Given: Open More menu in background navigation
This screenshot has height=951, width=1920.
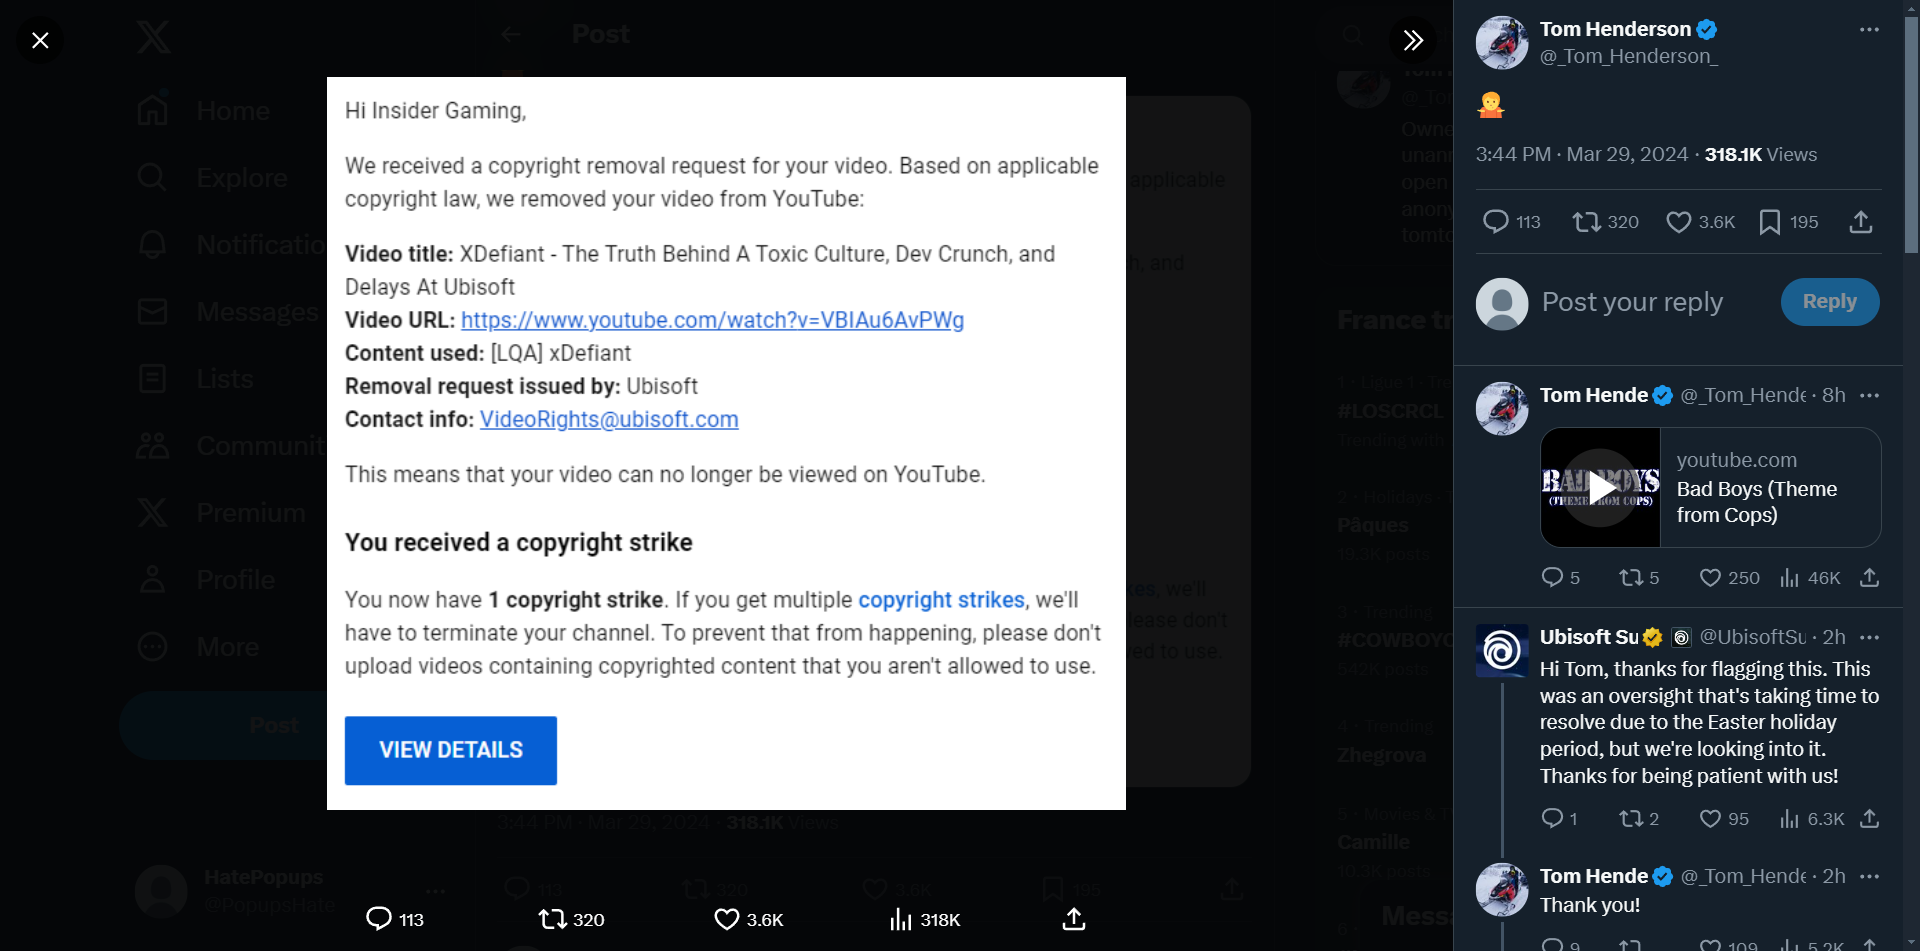Looking at the screenshot, I should pos(199,647).
